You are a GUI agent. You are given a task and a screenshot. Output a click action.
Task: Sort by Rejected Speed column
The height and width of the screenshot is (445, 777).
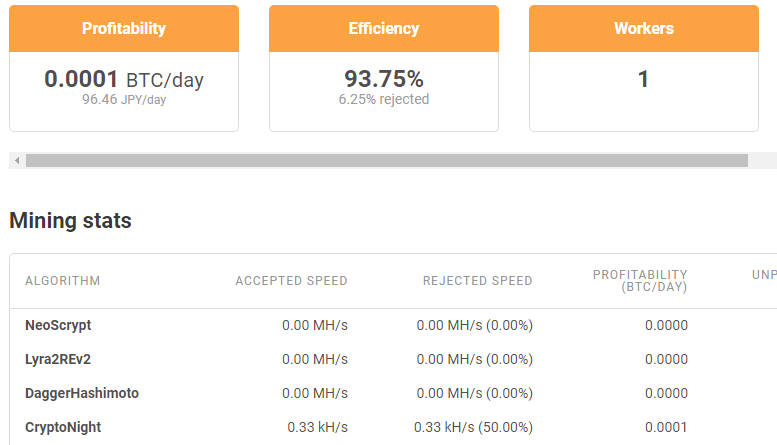pyautogui.click(x=478, y=281)
